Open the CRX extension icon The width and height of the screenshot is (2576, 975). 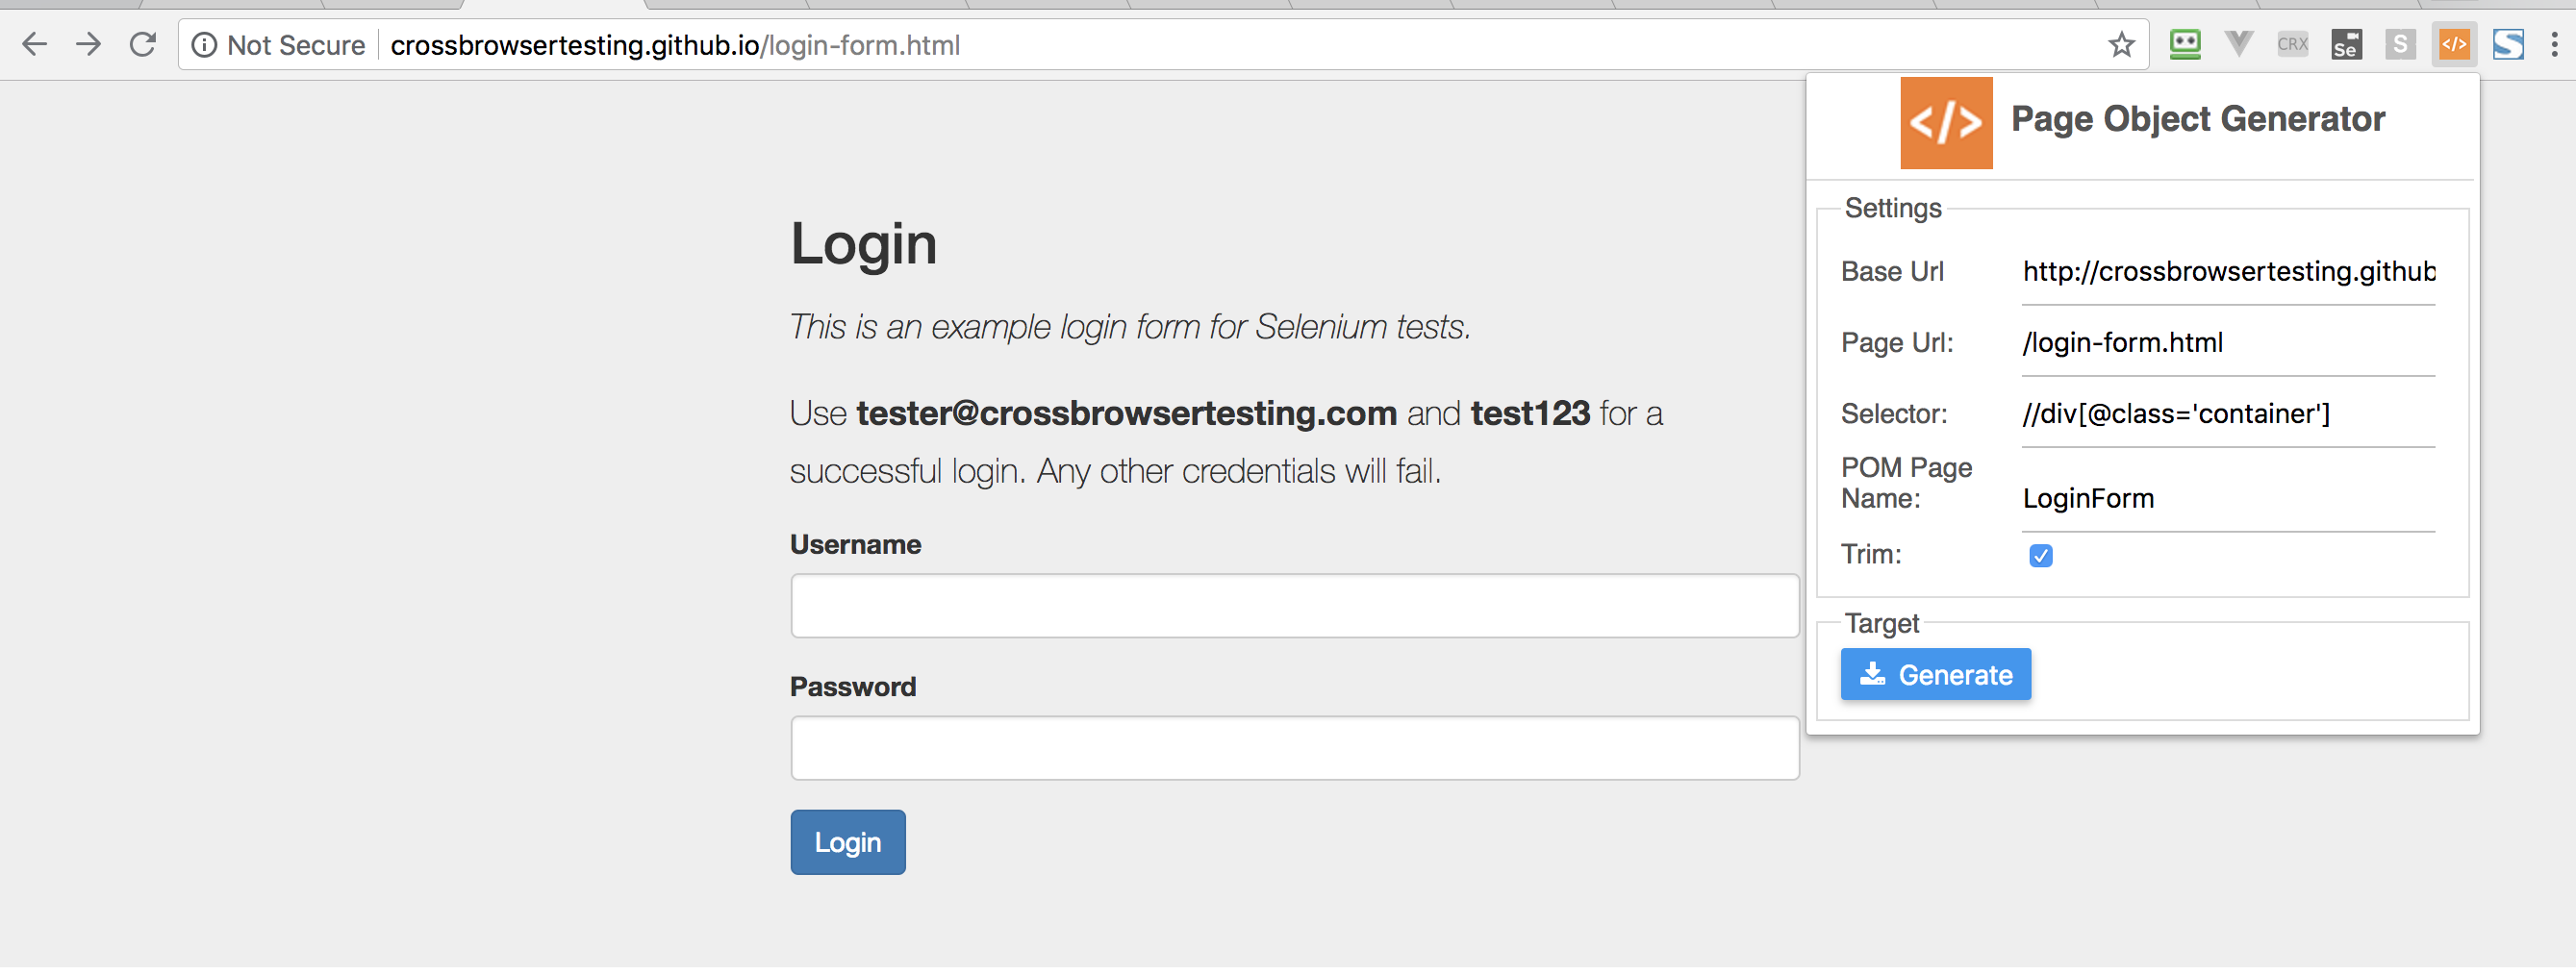coord(2292,44)
